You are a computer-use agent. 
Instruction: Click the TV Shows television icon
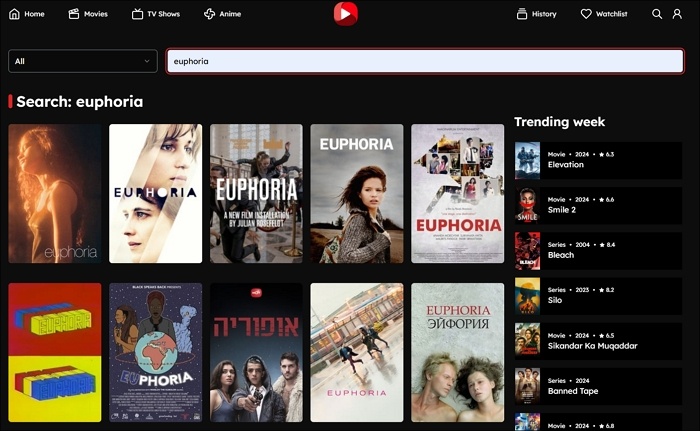click(138, 14)
